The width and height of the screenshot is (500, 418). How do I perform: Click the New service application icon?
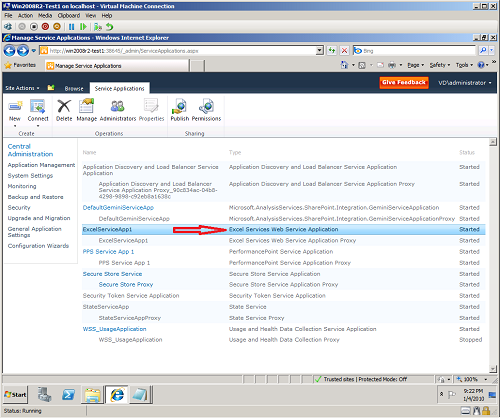point(15,106)
